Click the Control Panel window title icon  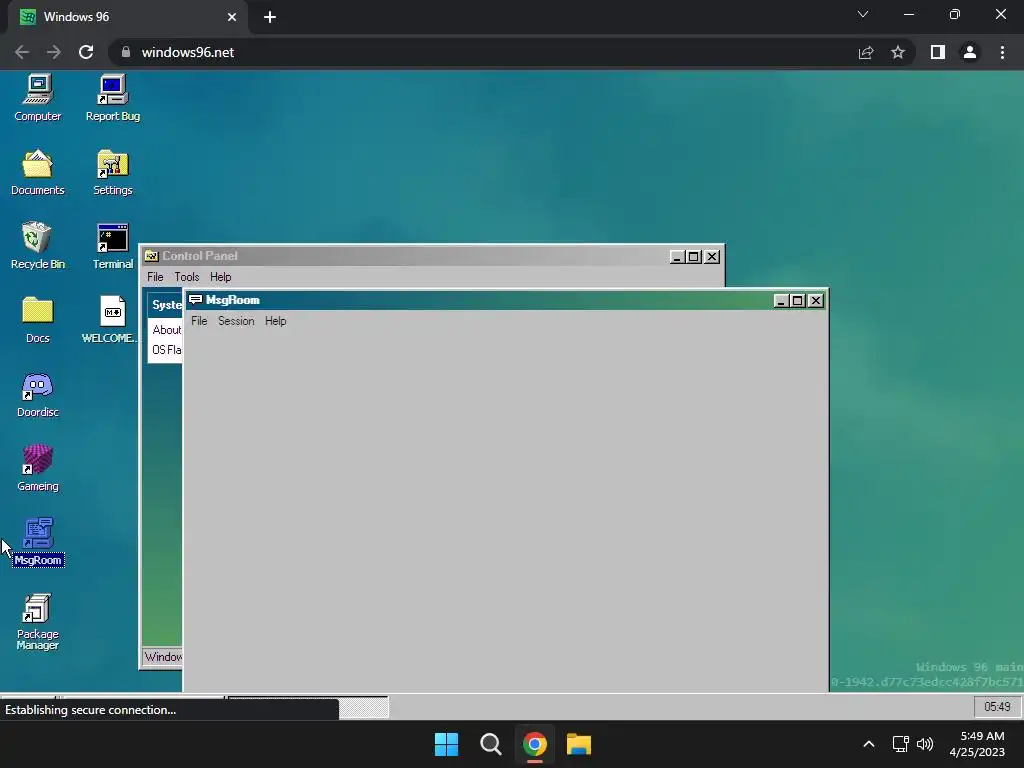152,256
